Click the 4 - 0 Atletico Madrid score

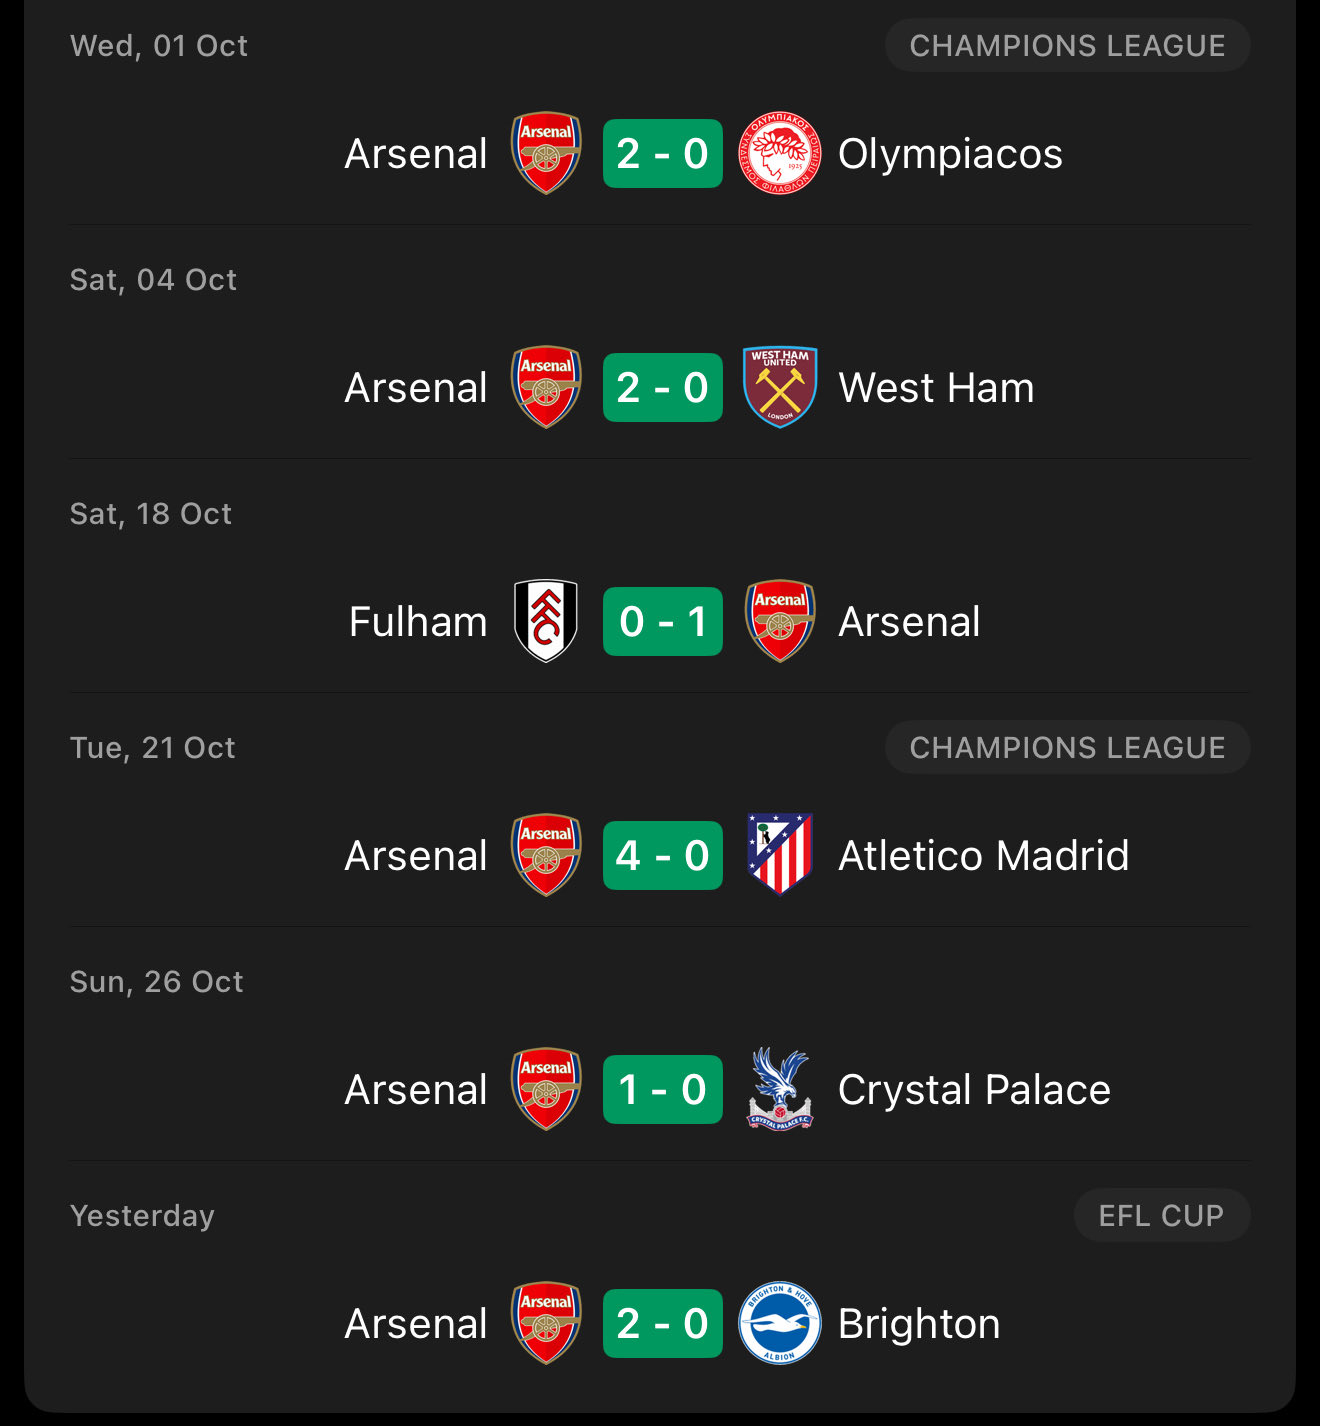(x=662, y=856)
